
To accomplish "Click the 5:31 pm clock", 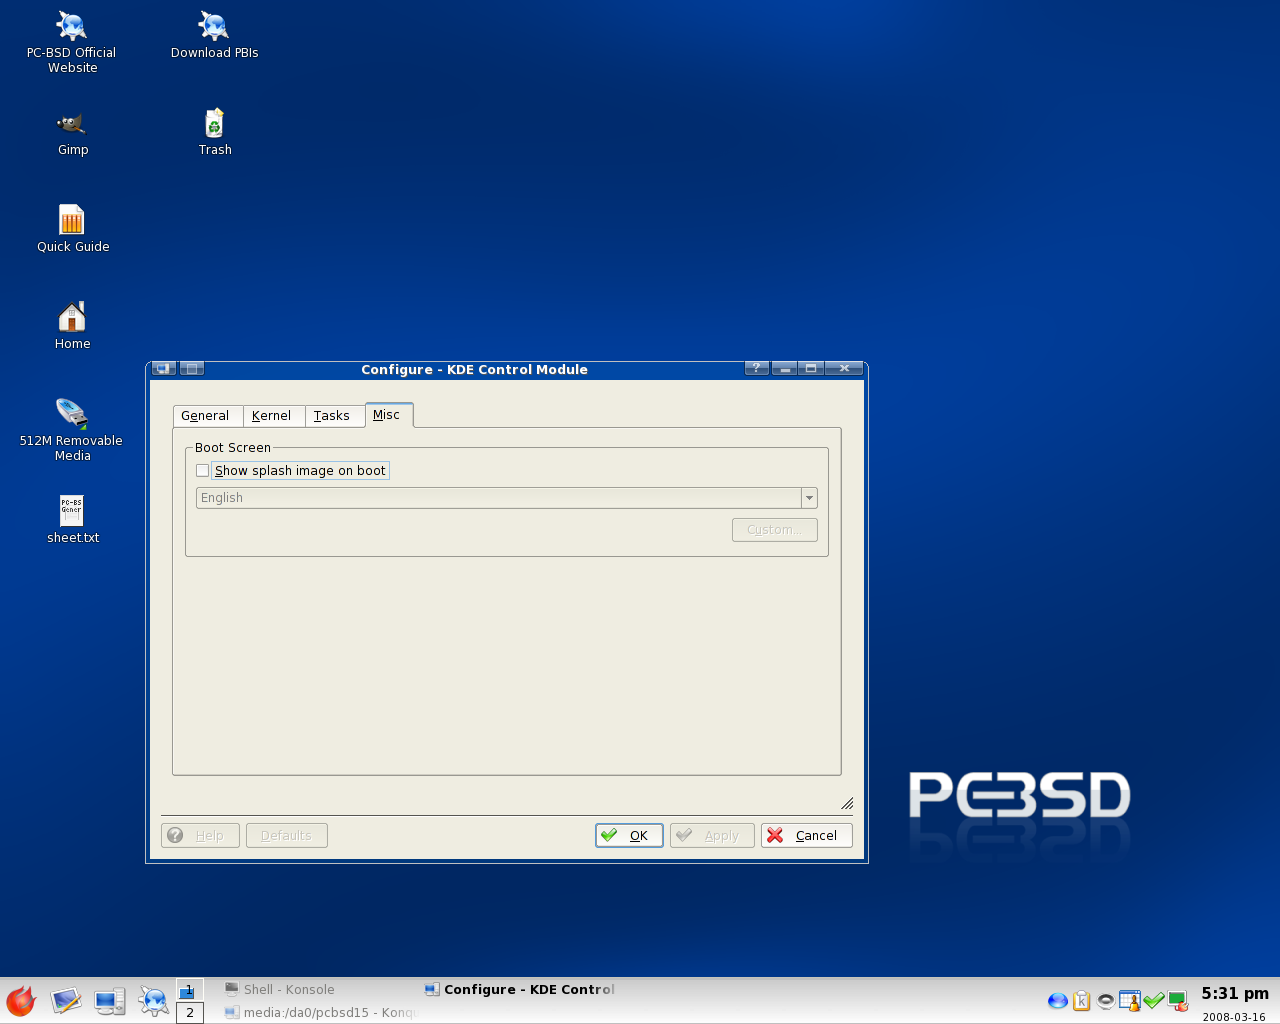I will point(1235,993).
